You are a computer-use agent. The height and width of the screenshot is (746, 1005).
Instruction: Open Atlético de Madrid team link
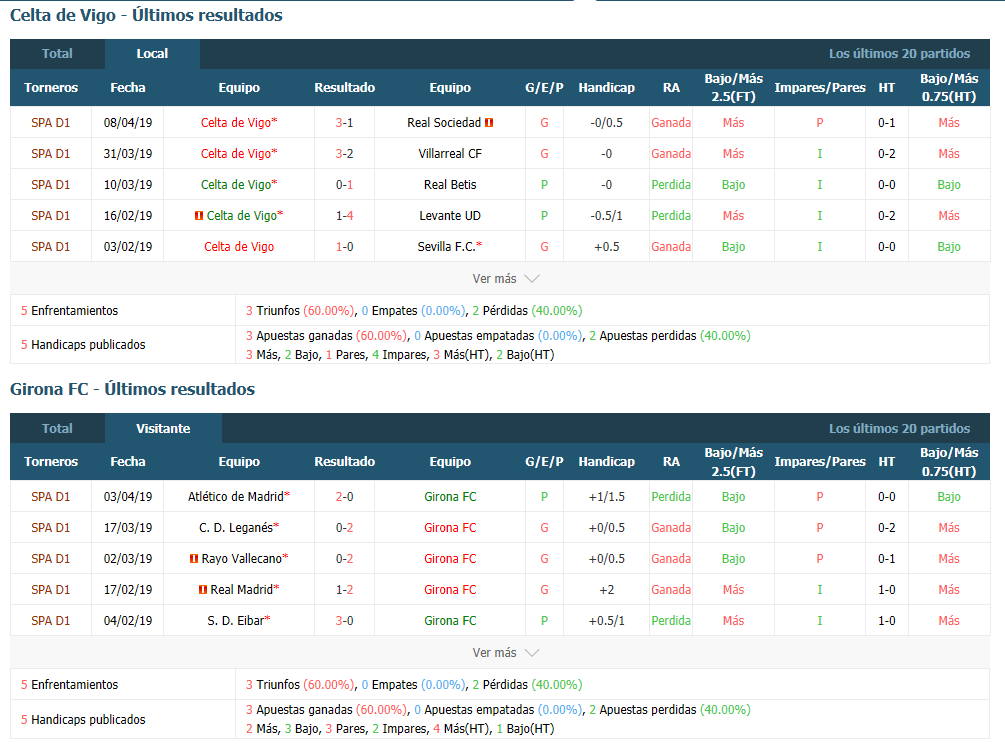[x=236, y=497]
